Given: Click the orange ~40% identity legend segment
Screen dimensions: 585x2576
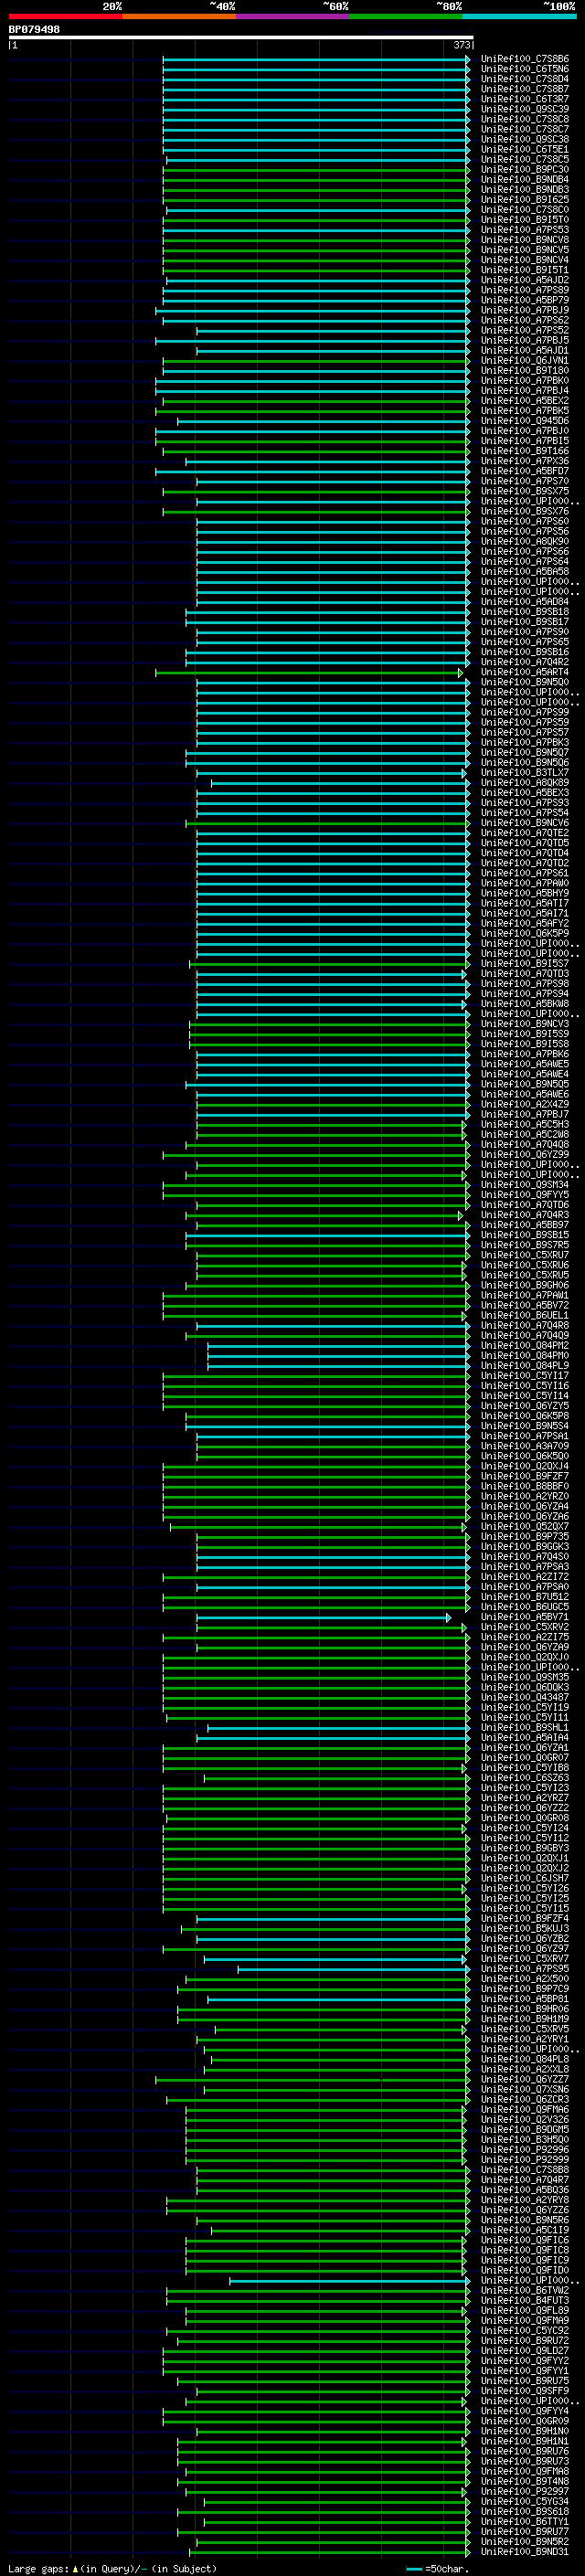Looking at the screenshot, I should [x=179, y=16].
